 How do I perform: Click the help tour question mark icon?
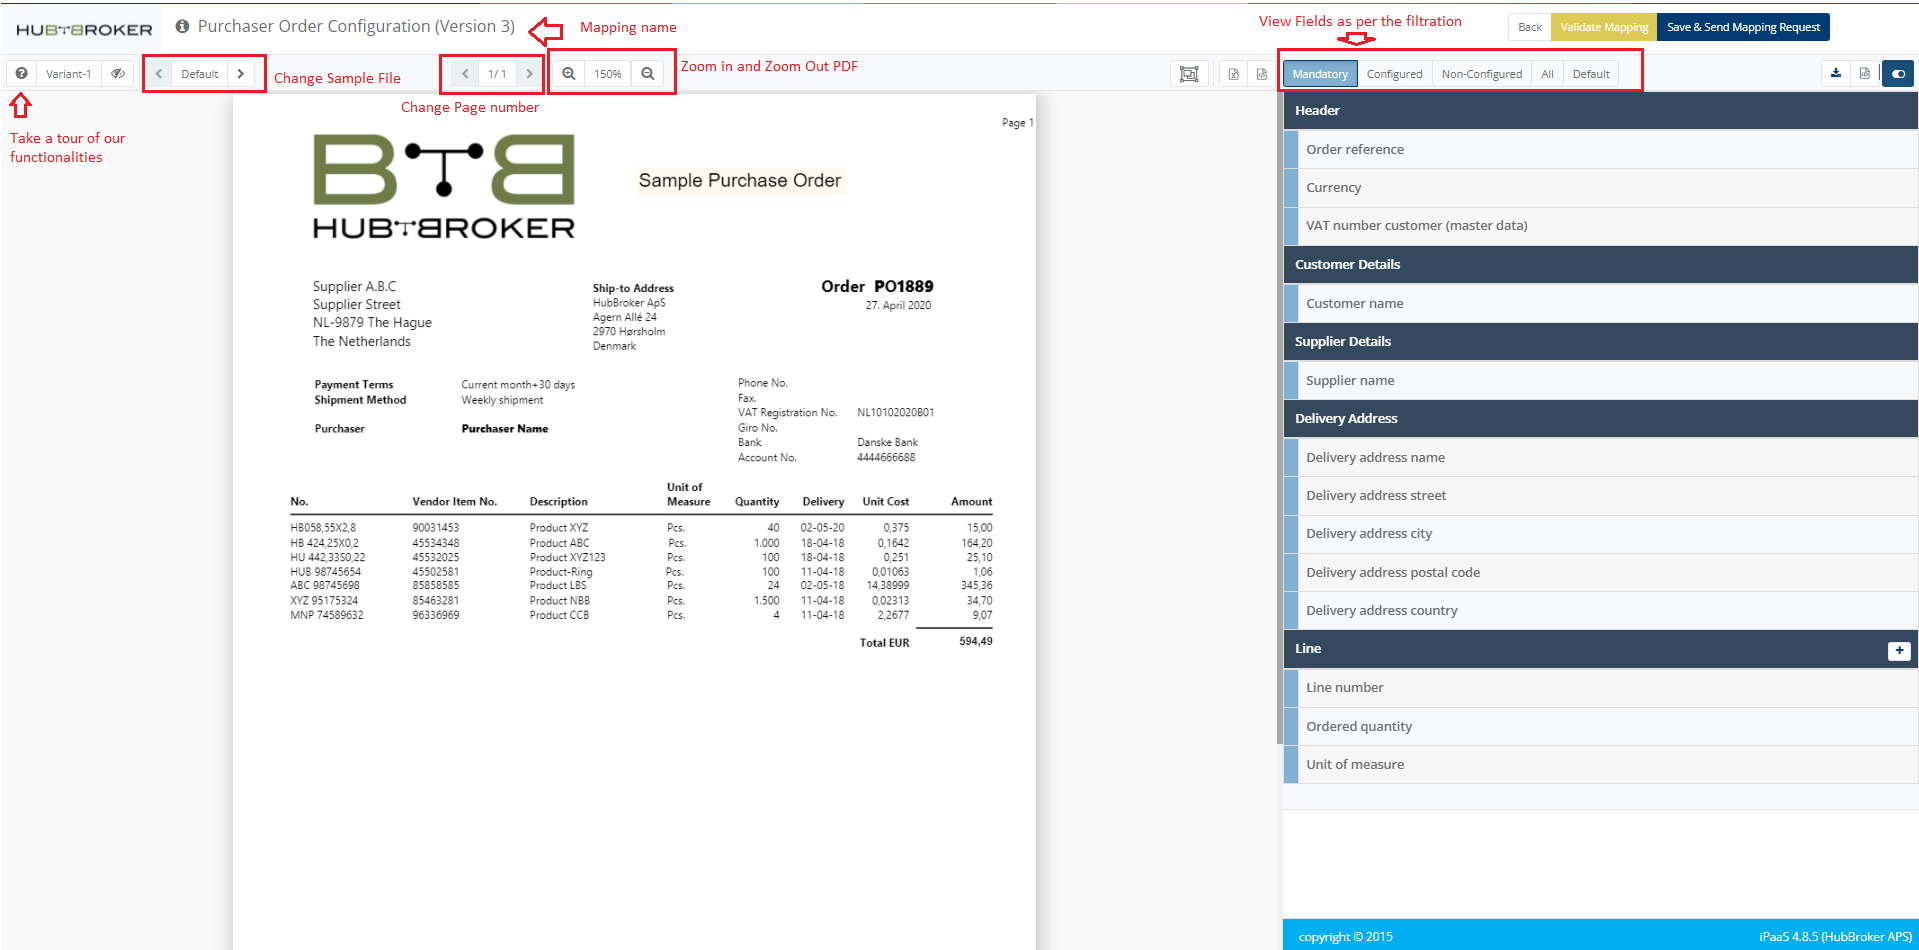(x=21, y=74)
